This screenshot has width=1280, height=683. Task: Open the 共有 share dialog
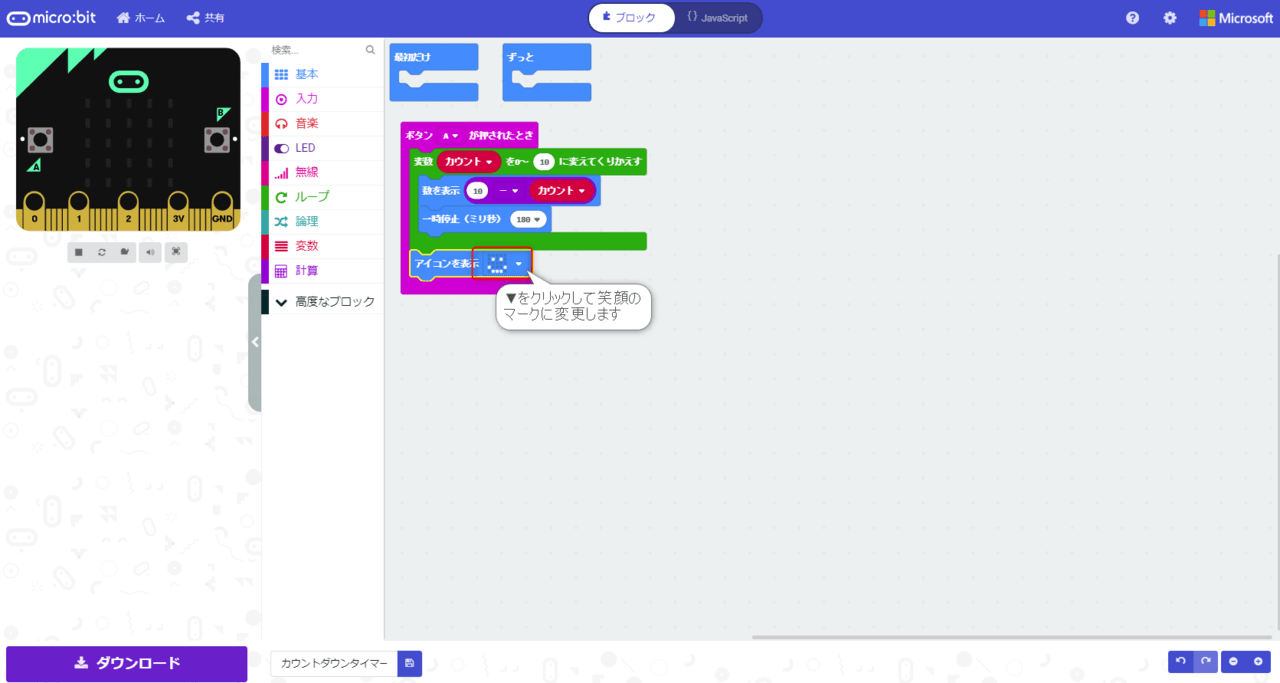tap(205, 18)
